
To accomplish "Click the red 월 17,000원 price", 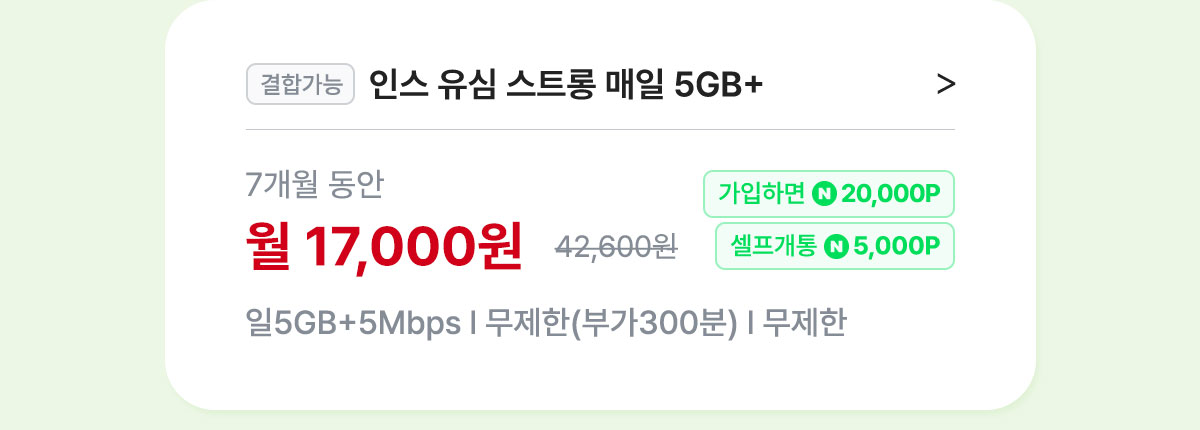I will (385, 245).
